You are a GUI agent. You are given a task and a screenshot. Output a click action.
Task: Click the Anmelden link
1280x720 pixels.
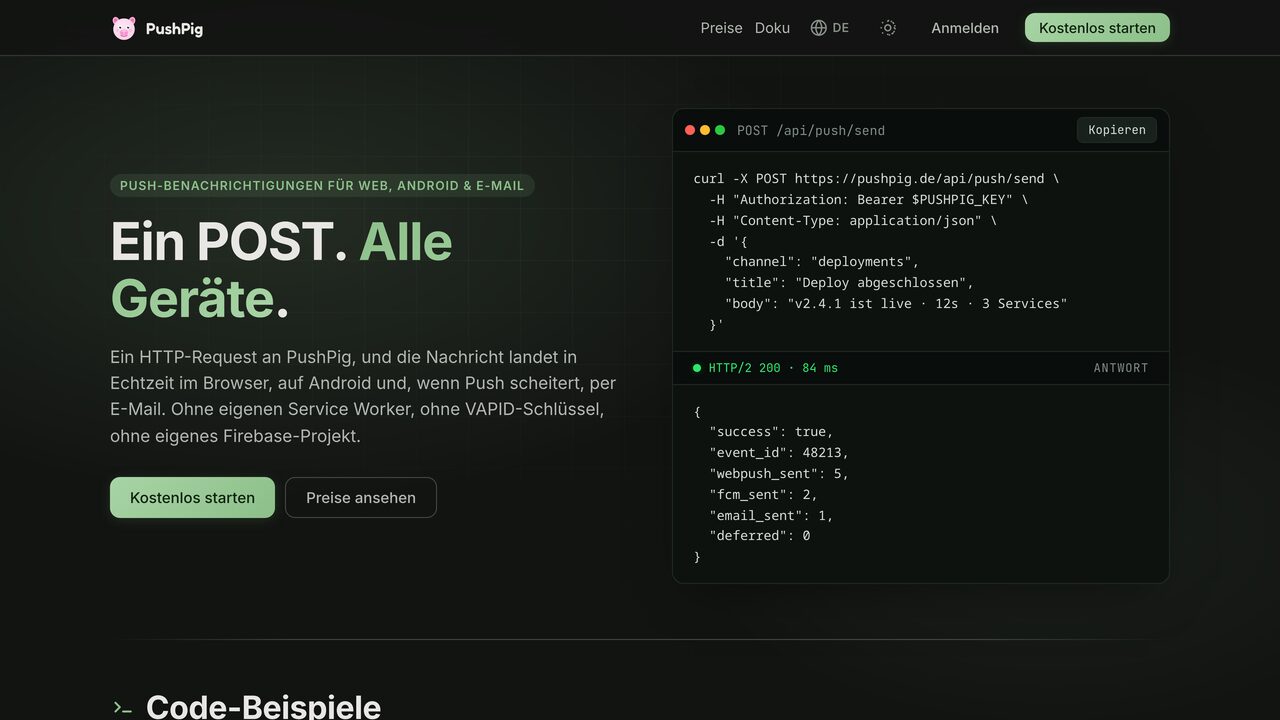point(965,28)
